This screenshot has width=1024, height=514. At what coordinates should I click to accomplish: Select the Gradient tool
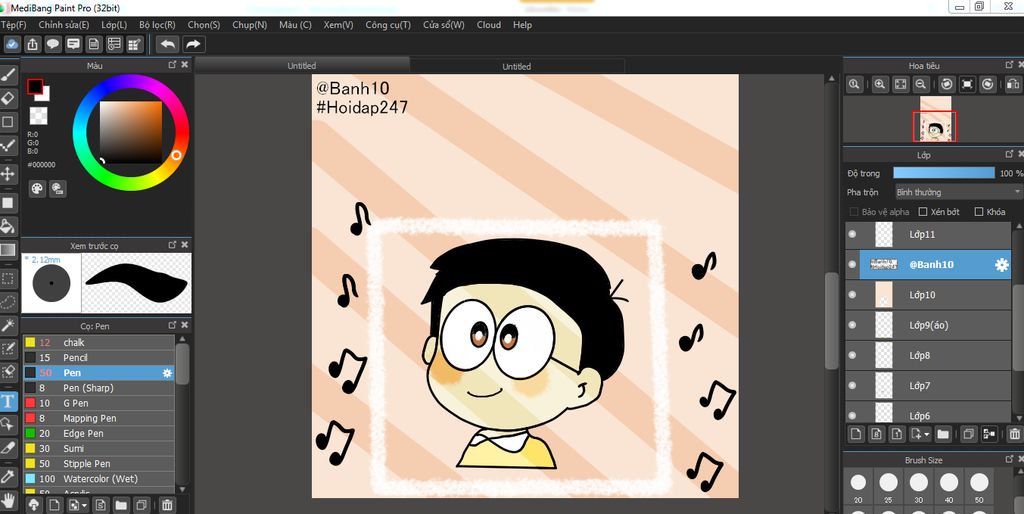8,250
